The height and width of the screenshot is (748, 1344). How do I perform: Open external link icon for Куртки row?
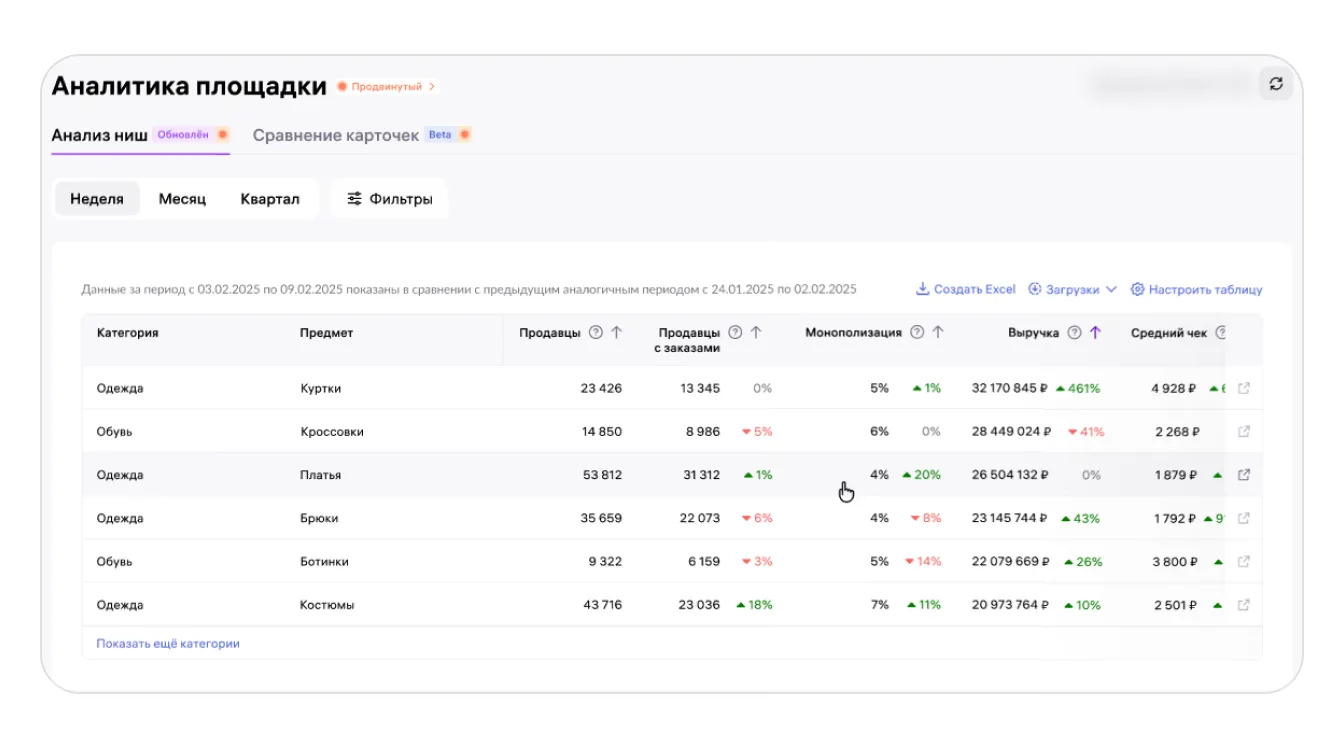click(x=1244, y=388)
